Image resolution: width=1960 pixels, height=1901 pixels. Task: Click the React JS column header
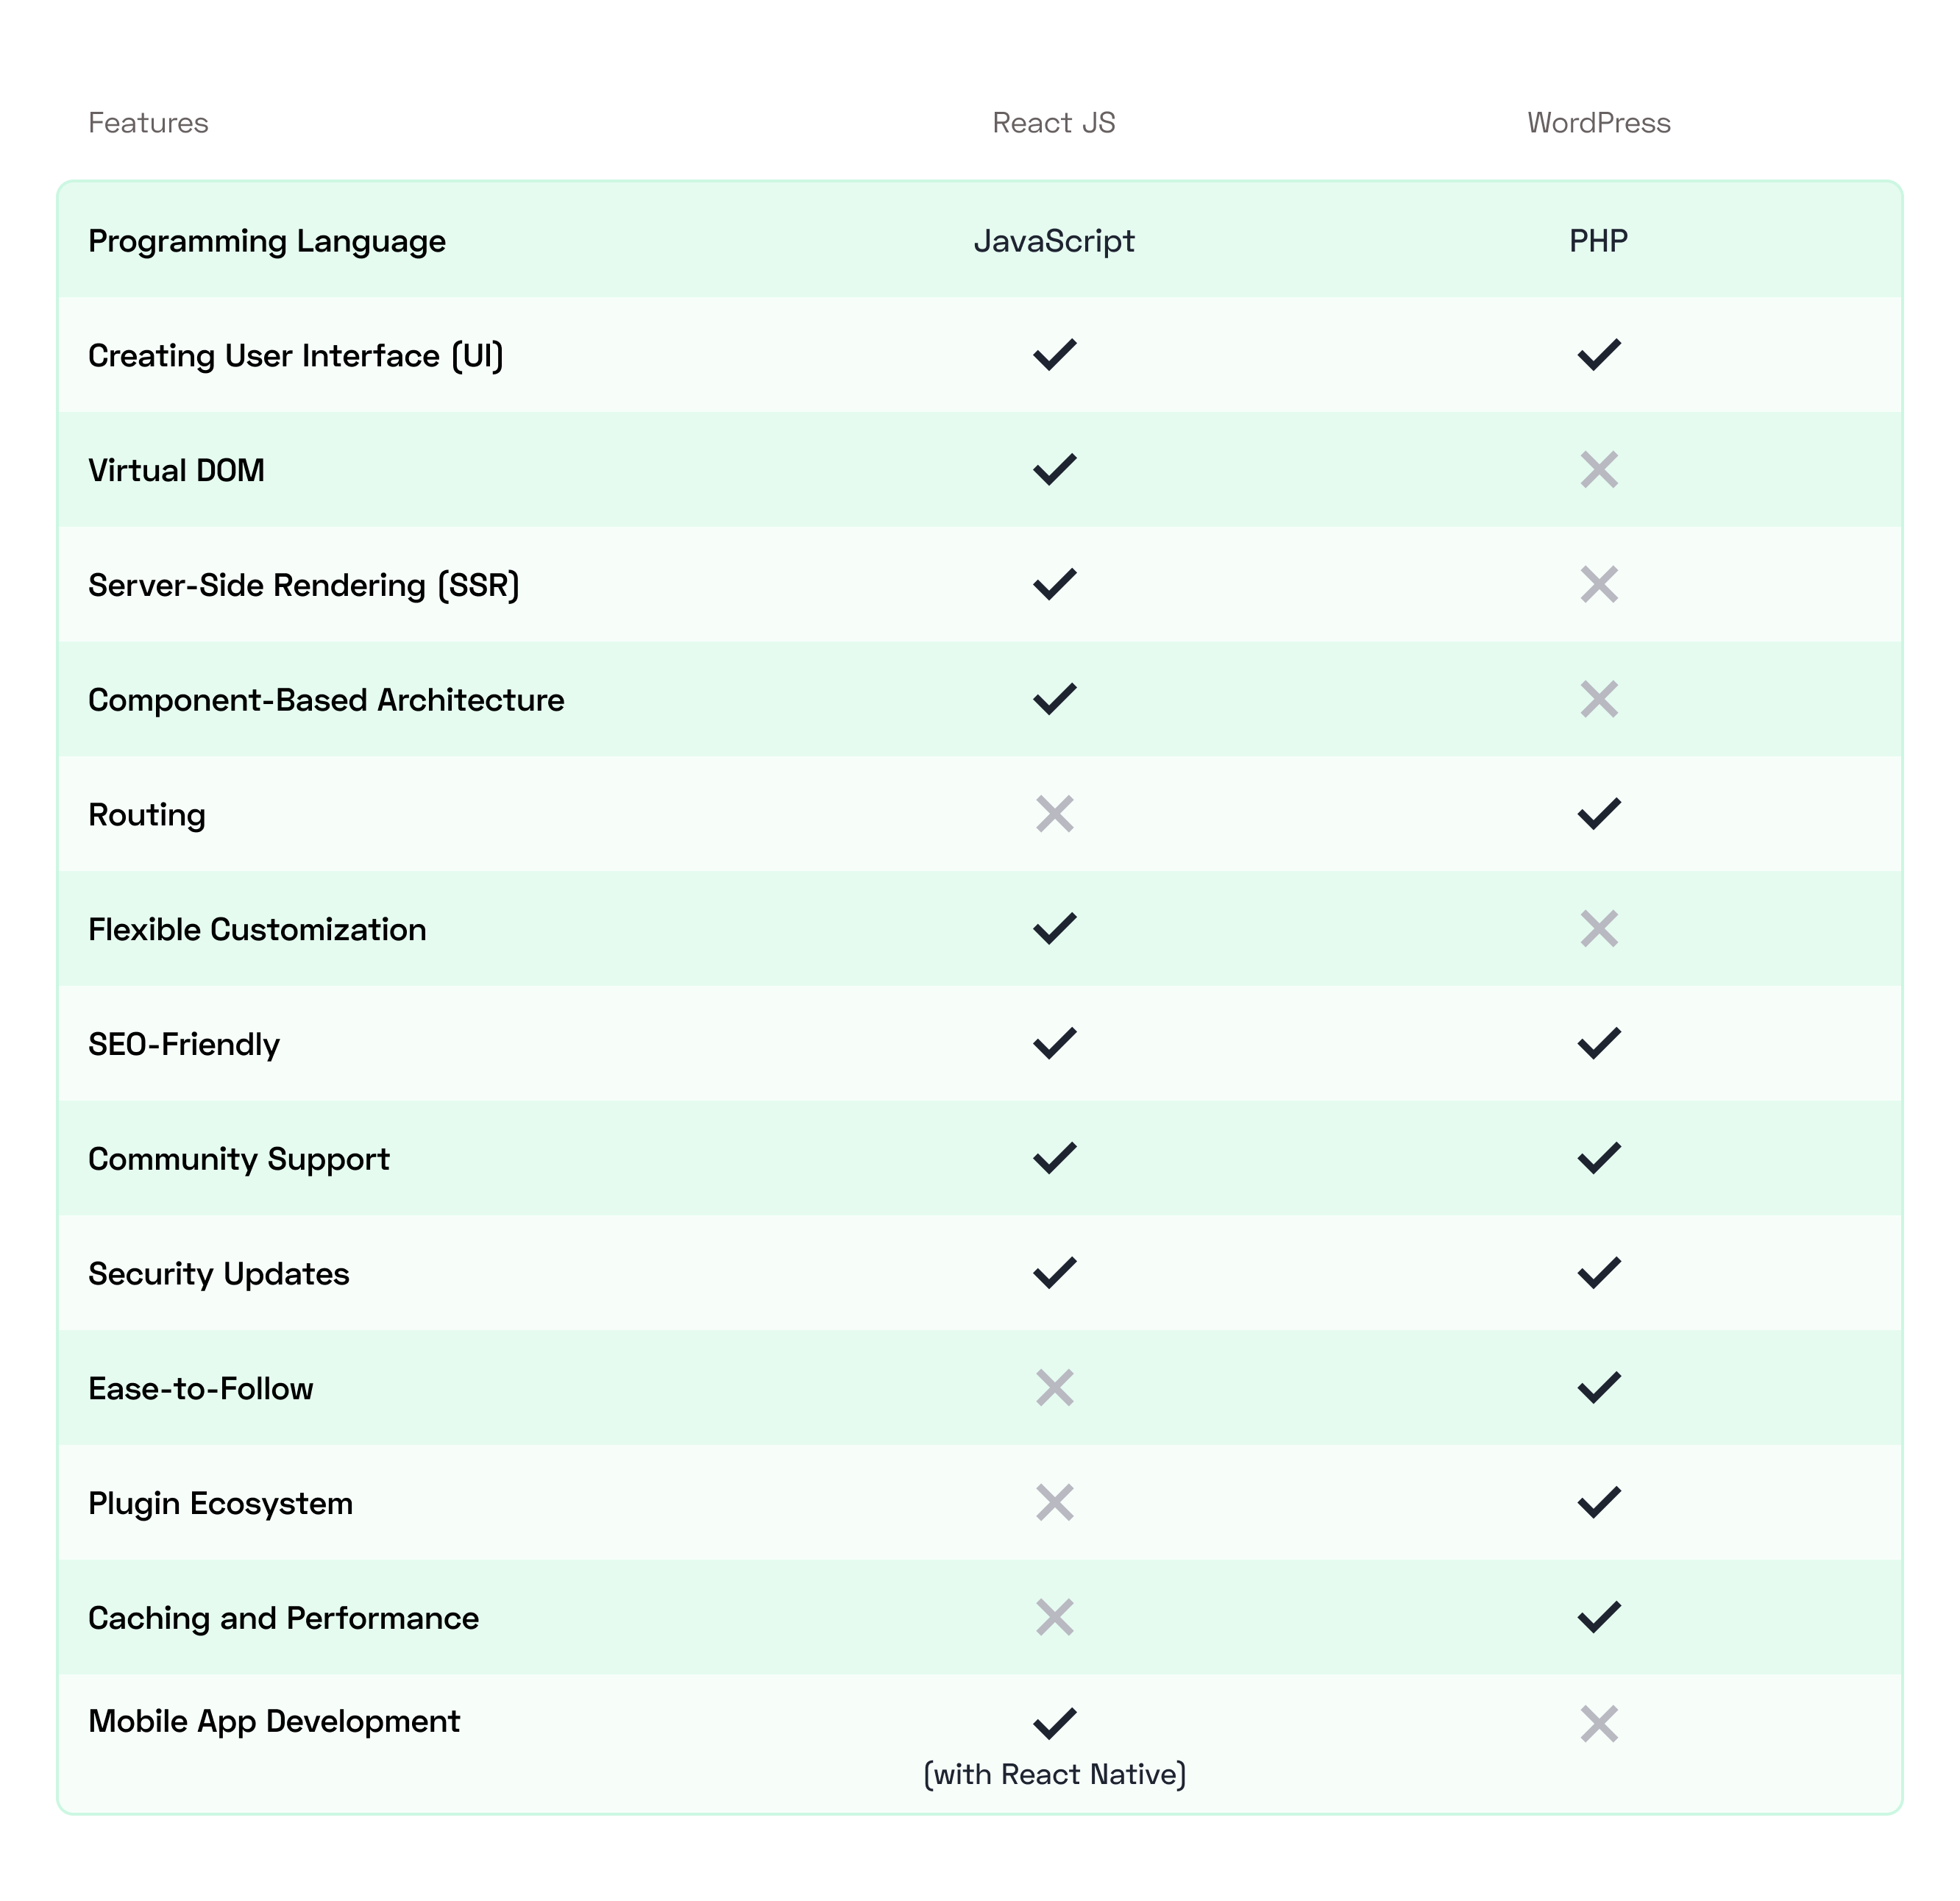[x=1053, y=123]
